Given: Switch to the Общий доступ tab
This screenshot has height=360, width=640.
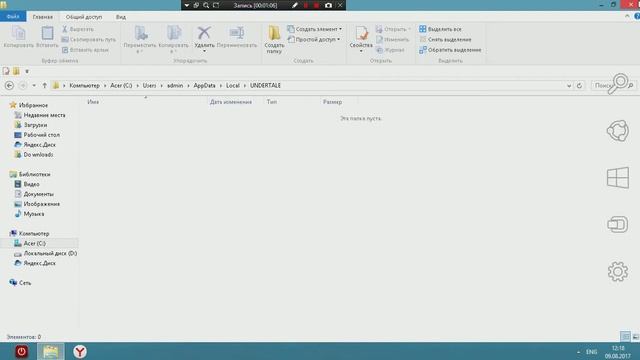Looking at the screenshot, I should pyautogui.click(x=84, y=17).
